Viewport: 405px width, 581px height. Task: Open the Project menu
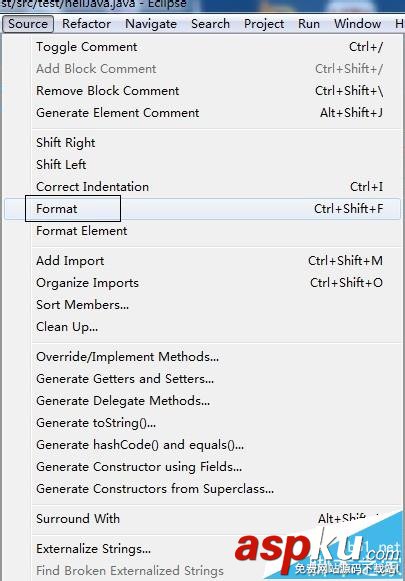264,24
